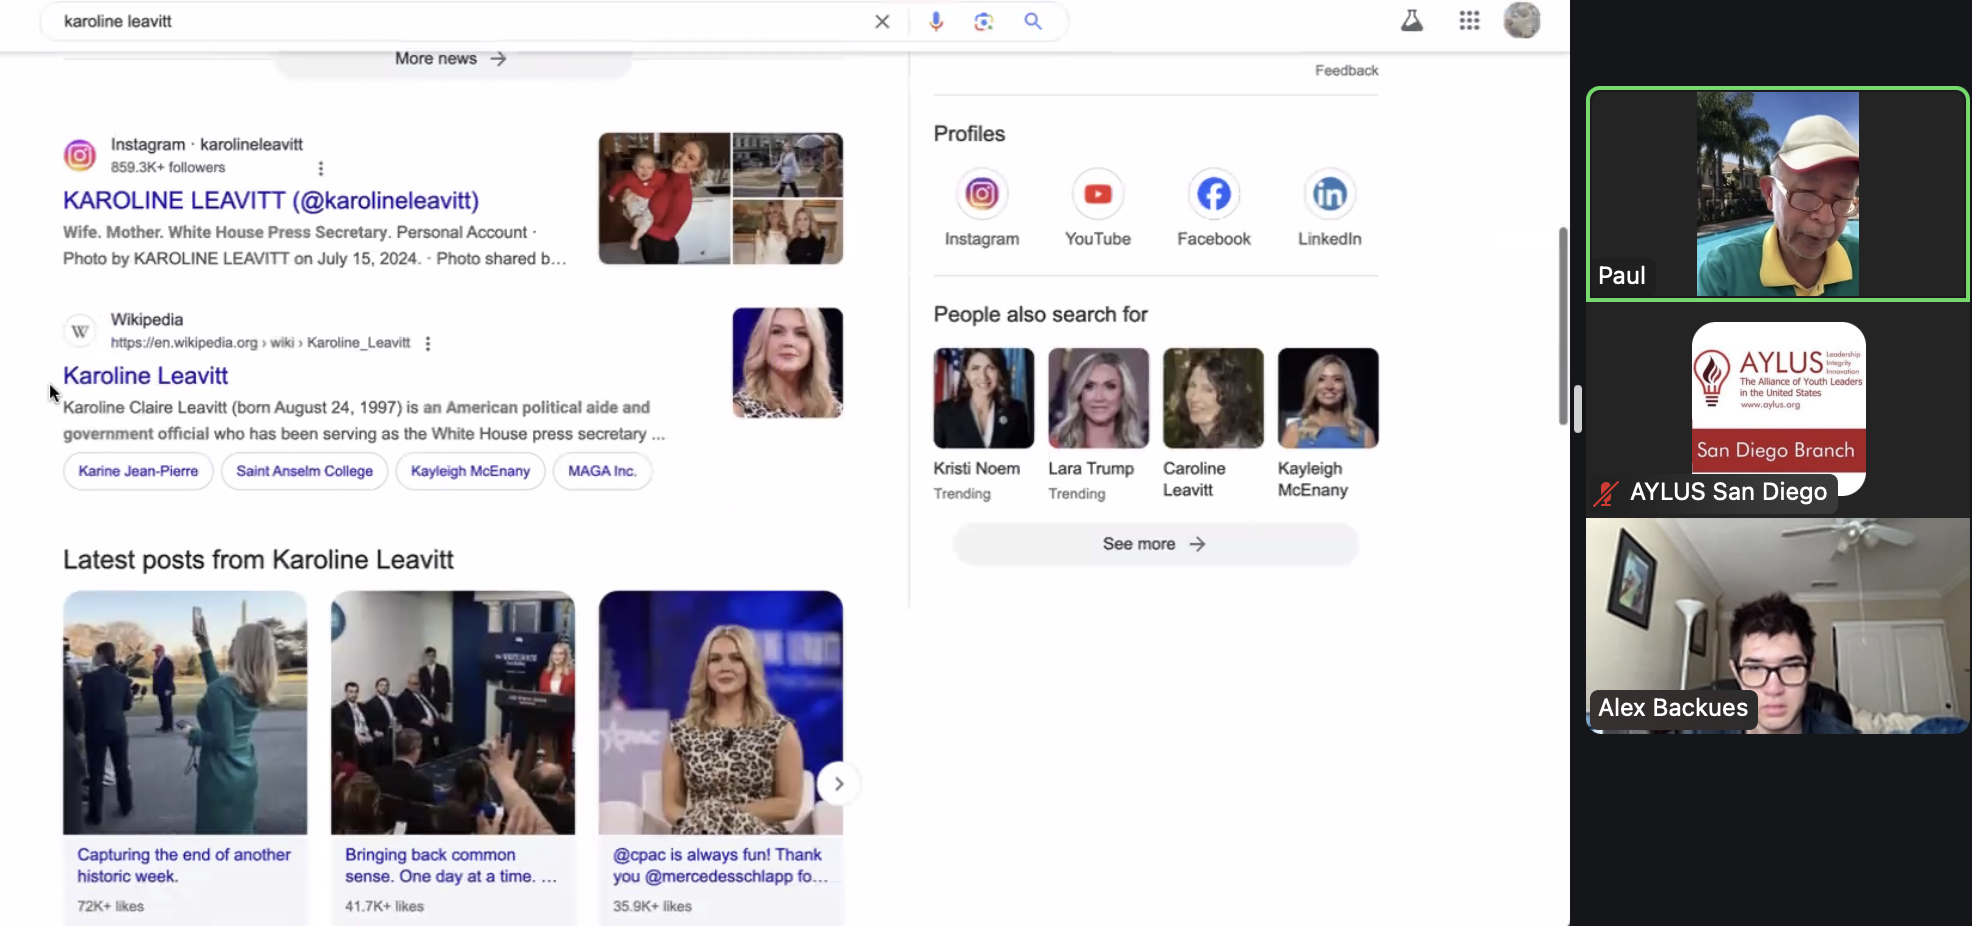Open Facebook profile icon under Profiles
1972x926 pixels.
[1214, 194]
